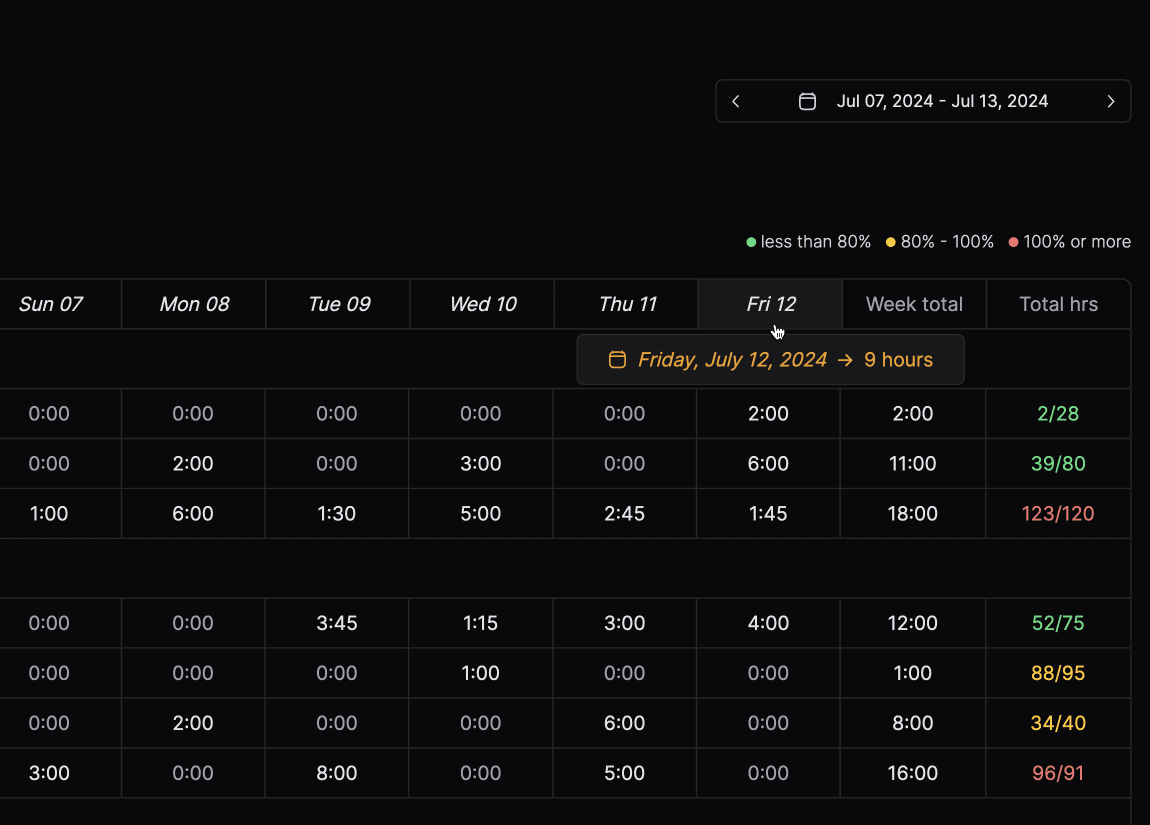Click yellow '80% - 100%' legend dot
The image size is (1150, 825).
(890, 242)
